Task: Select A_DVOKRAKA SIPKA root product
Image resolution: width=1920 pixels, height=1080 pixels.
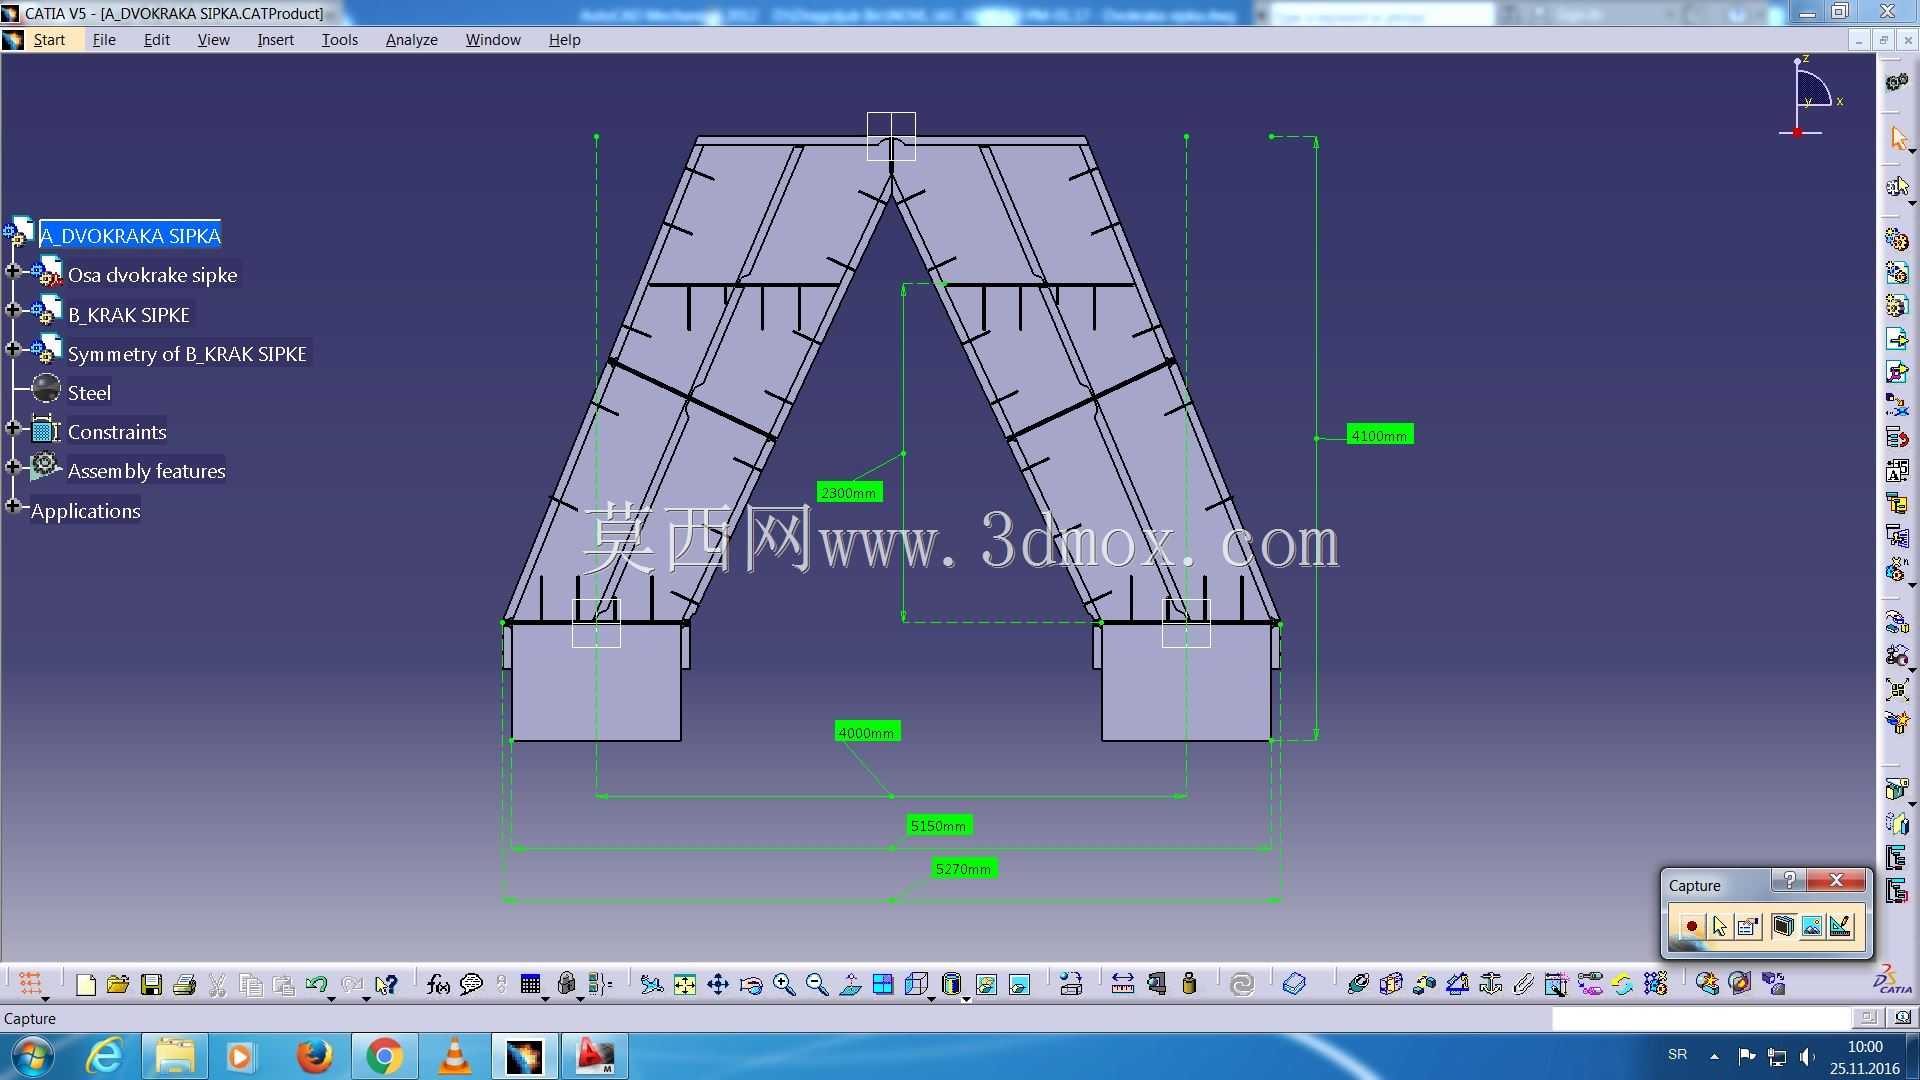Action: (x=130, y=236)
